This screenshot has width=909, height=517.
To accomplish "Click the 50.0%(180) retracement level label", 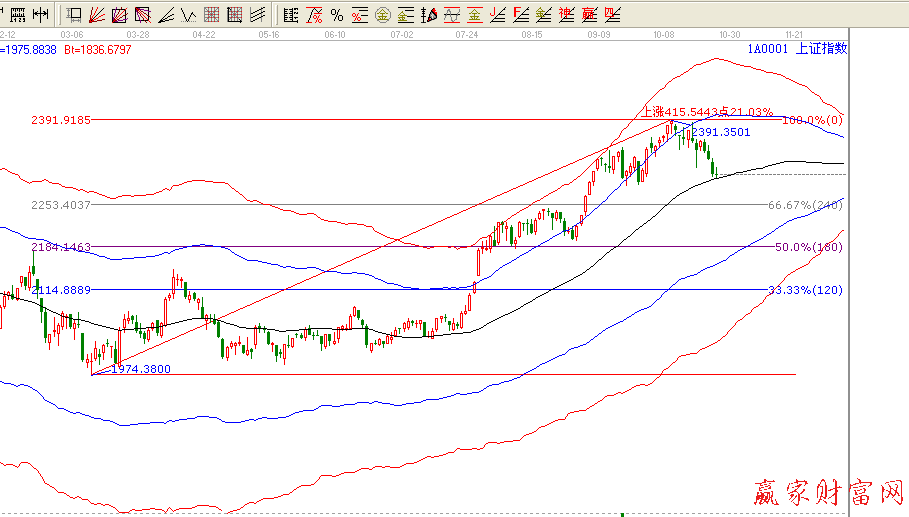I will tap(809, 246).
